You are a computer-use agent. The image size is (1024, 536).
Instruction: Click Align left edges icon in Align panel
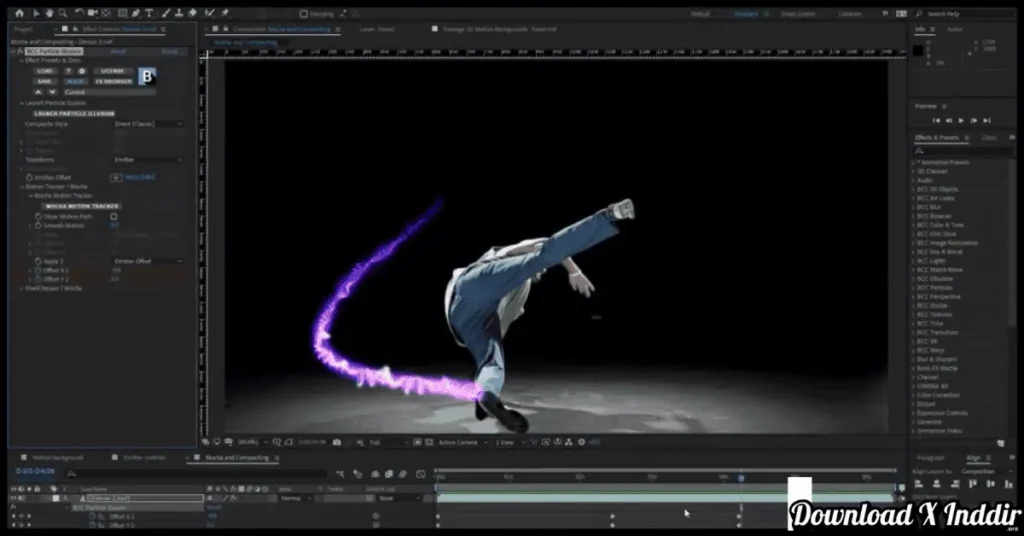918,484
